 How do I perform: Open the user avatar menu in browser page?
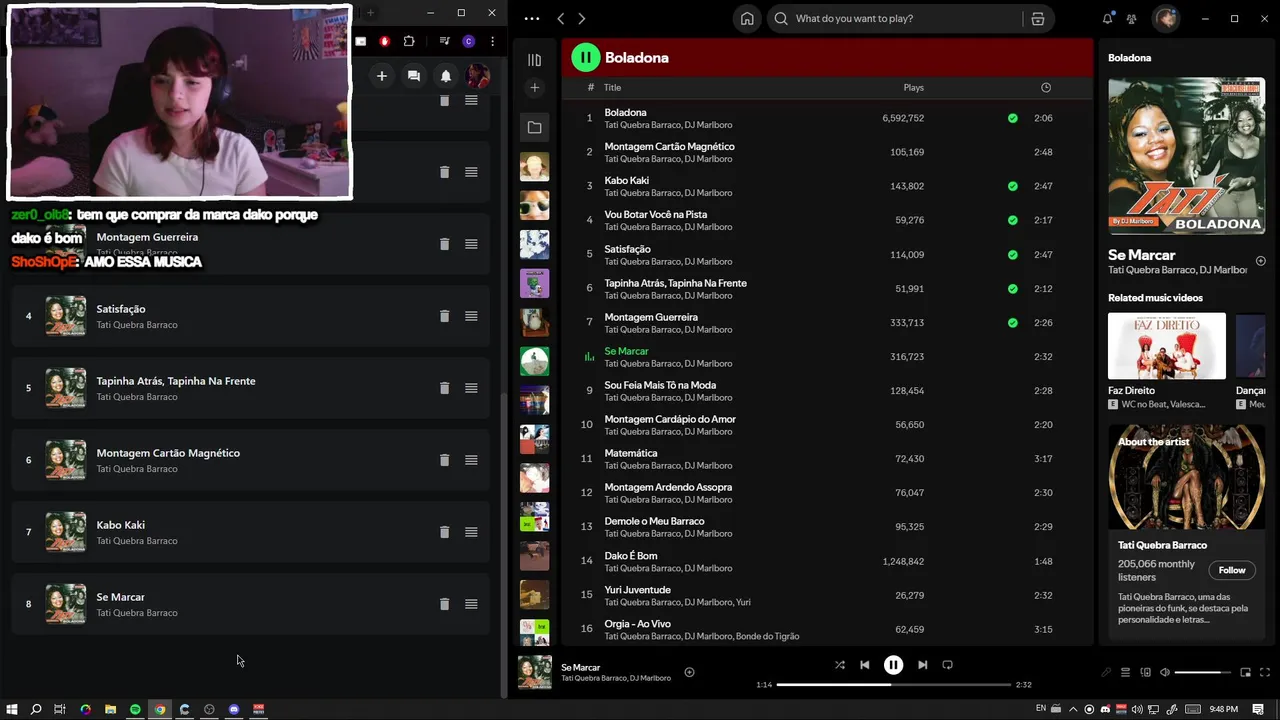pos(478,76)
